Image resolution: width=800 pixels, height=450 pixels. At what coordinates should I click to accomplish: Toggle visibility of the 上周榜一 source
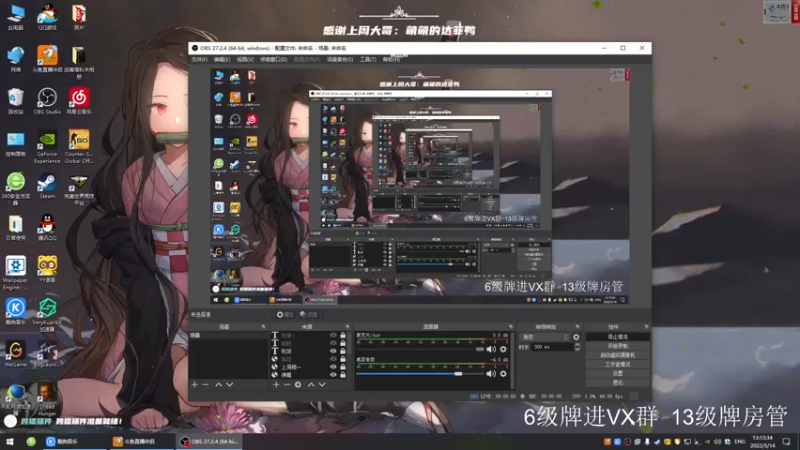point(333,367)
